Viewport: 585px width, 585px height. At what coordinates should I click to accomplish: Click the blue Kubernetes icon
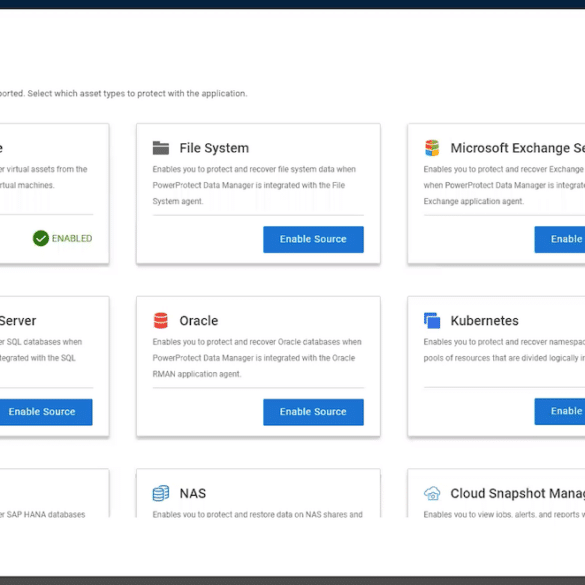[x=432, y=320]
